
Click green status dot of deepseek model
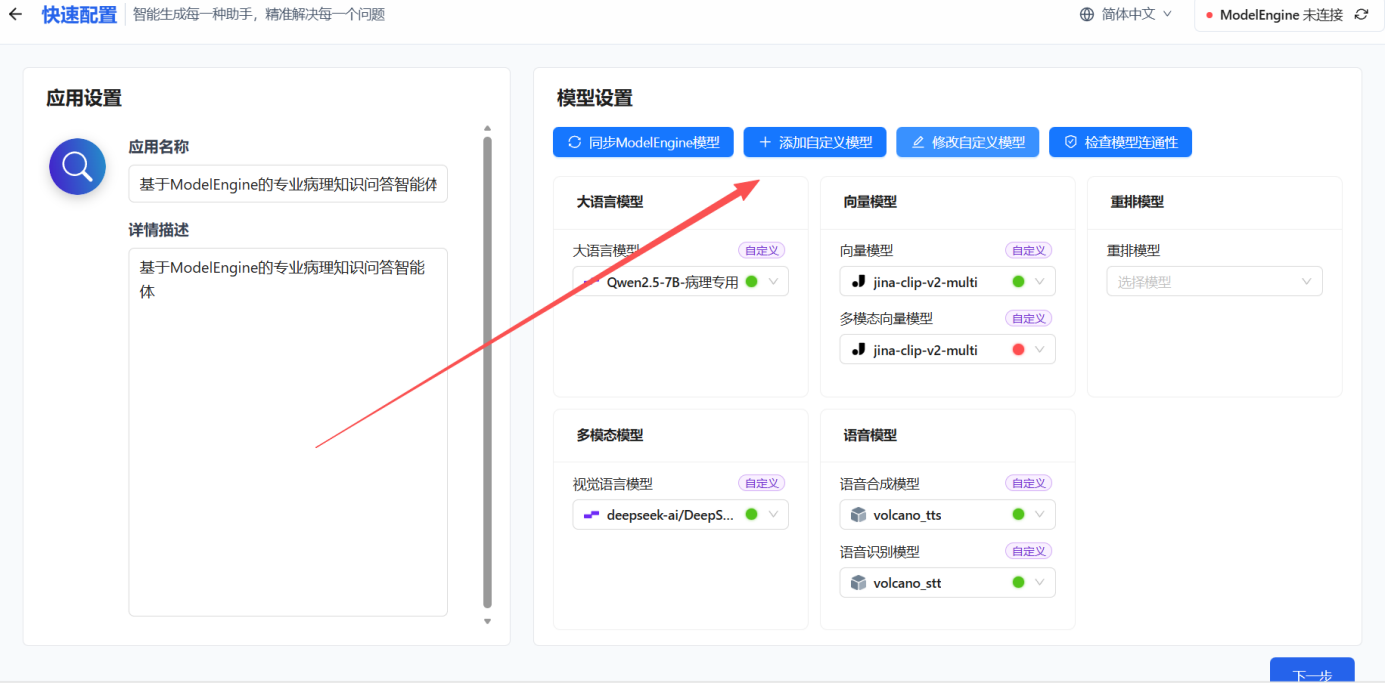pyautogui.click(x=751, y=514)
